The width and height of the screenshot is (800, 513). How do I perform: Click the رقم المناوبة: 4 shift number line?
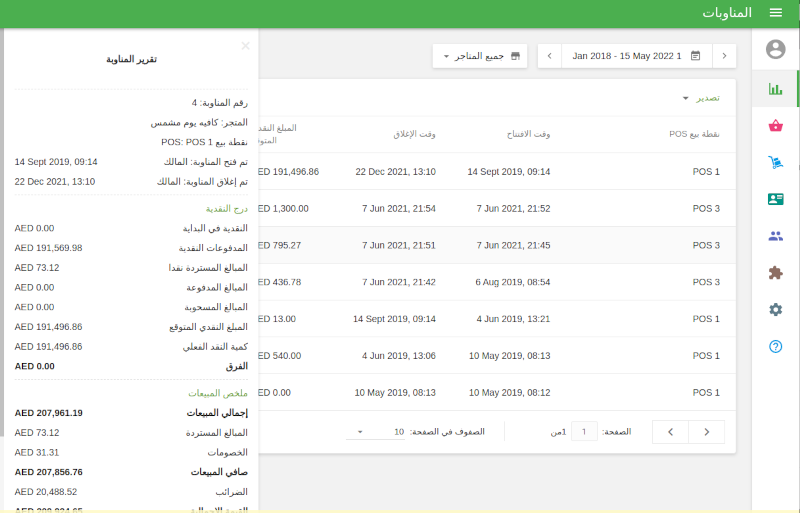click(x=219, y=103)
